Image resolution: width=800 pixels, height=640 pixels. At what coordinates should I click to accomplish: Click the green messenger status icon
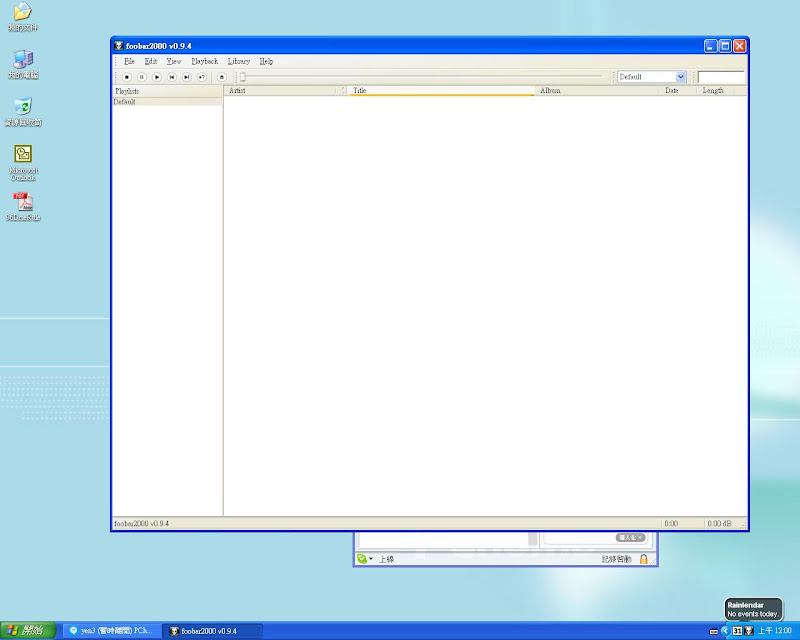(x=362, y=559)
